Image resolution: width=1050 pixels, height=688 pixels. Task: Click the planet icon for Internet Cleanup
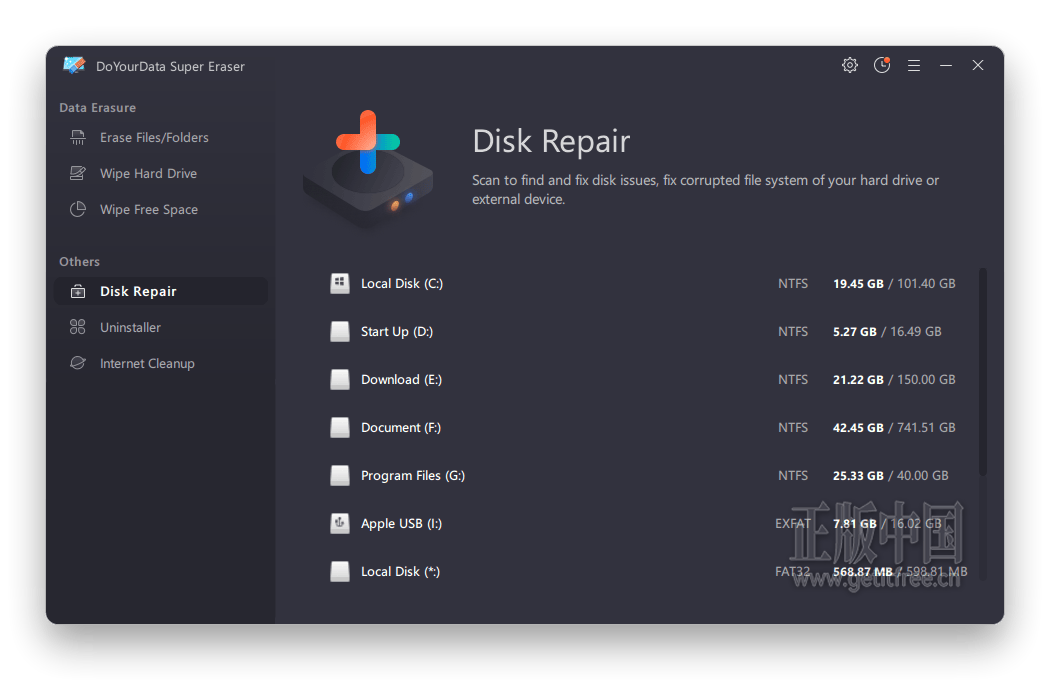pyautogui.click(x=78, y=363)
